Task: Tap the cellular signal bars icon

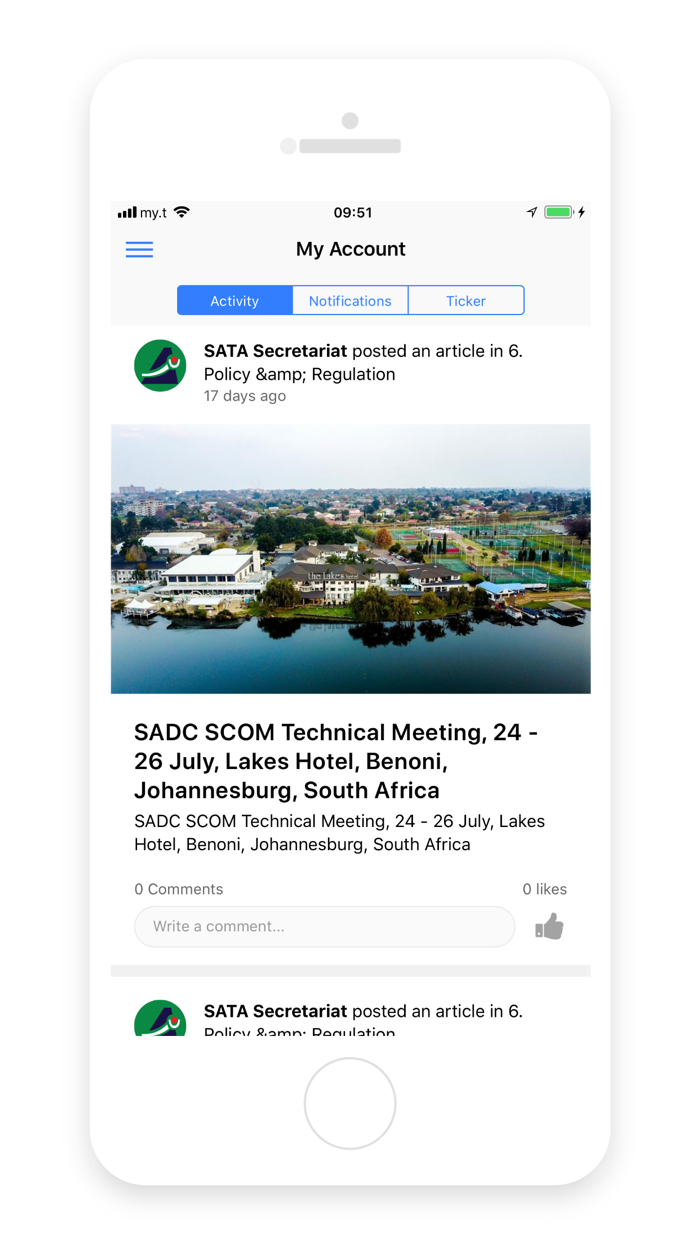Action: pos(127,212)
